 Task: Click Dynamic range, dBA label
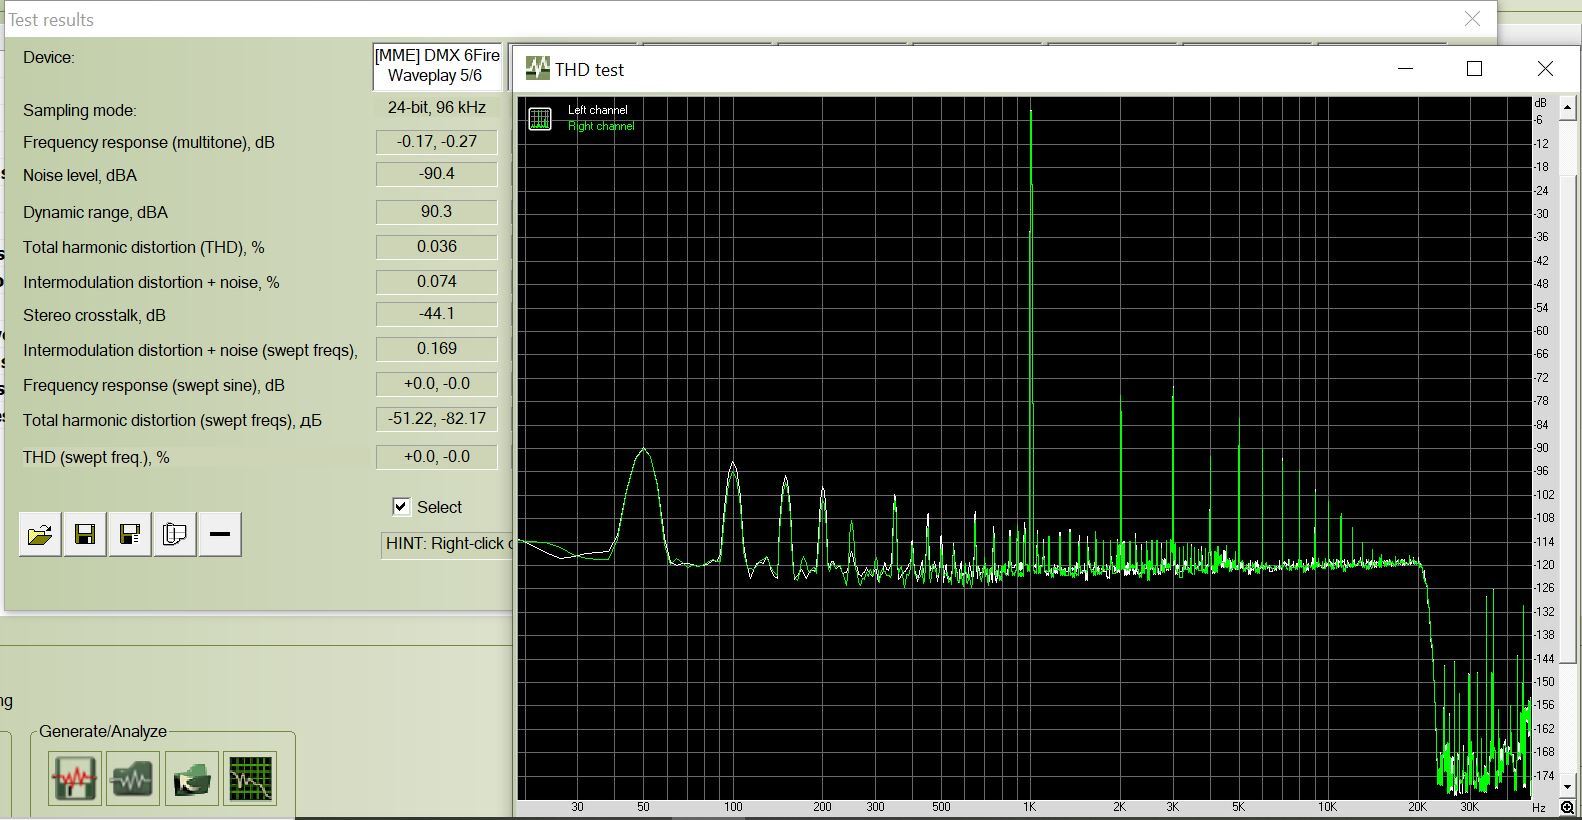point(95,212)
